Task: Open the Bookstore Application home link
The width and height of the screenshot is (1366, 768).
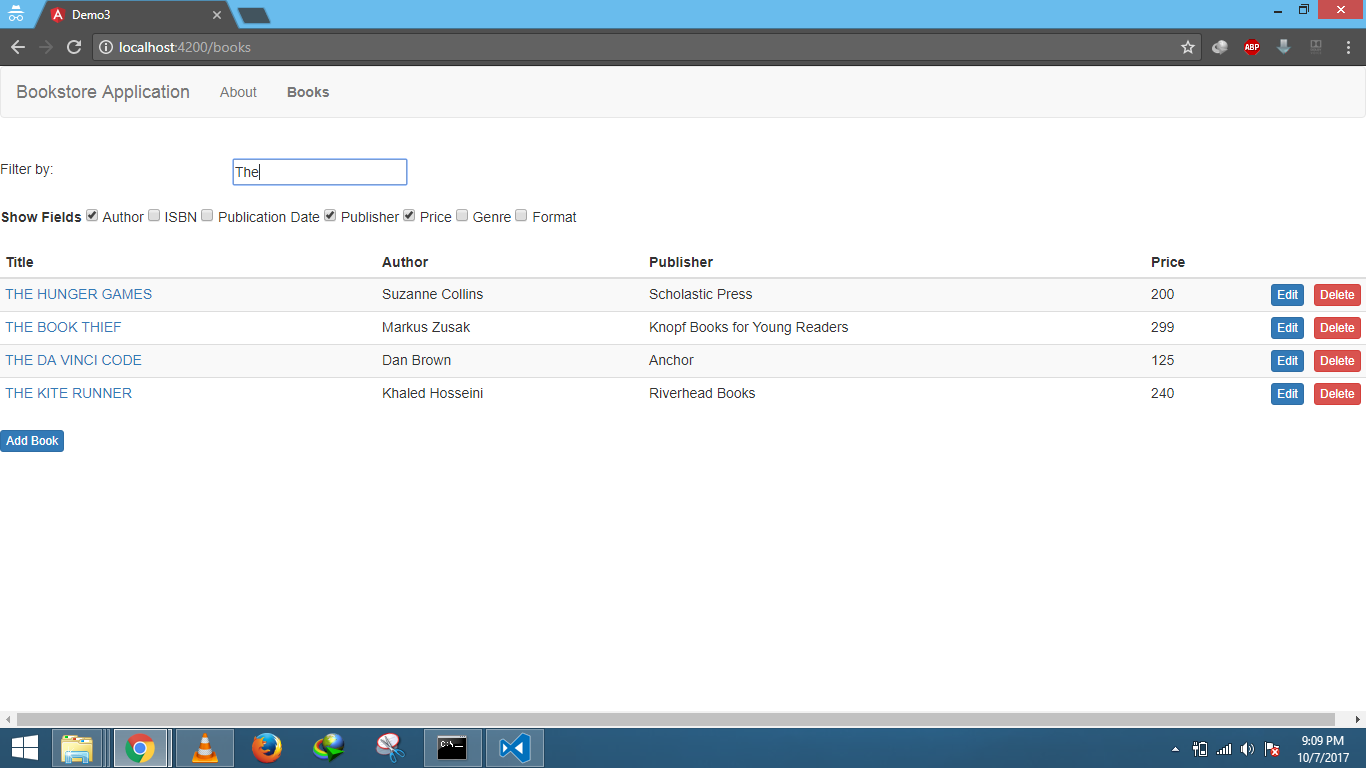Action: [x=103, y=92]
